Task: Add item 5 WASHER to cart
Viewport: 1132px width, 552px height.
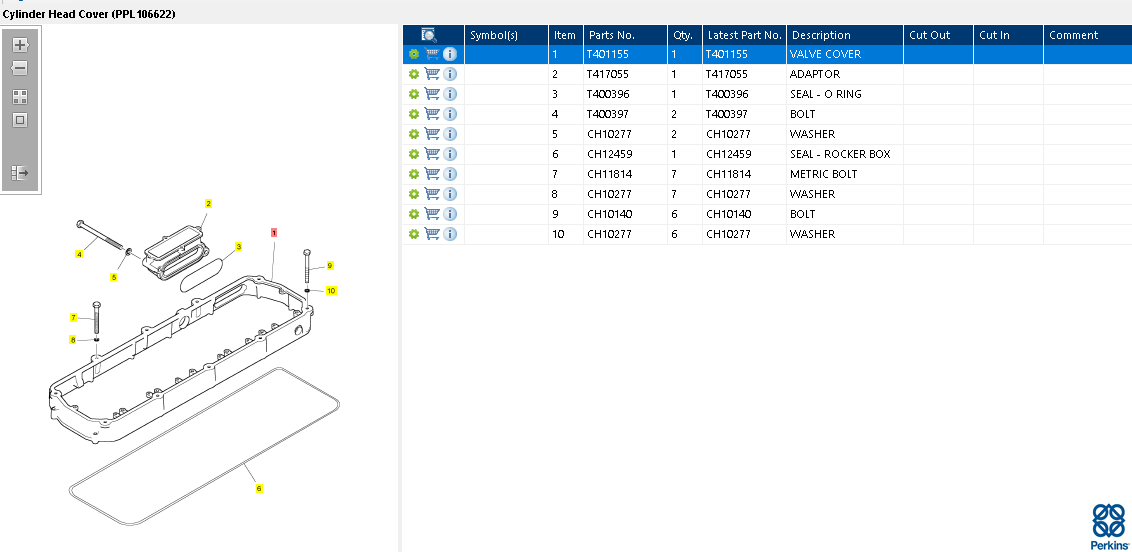Action: [x=432, y=133]
